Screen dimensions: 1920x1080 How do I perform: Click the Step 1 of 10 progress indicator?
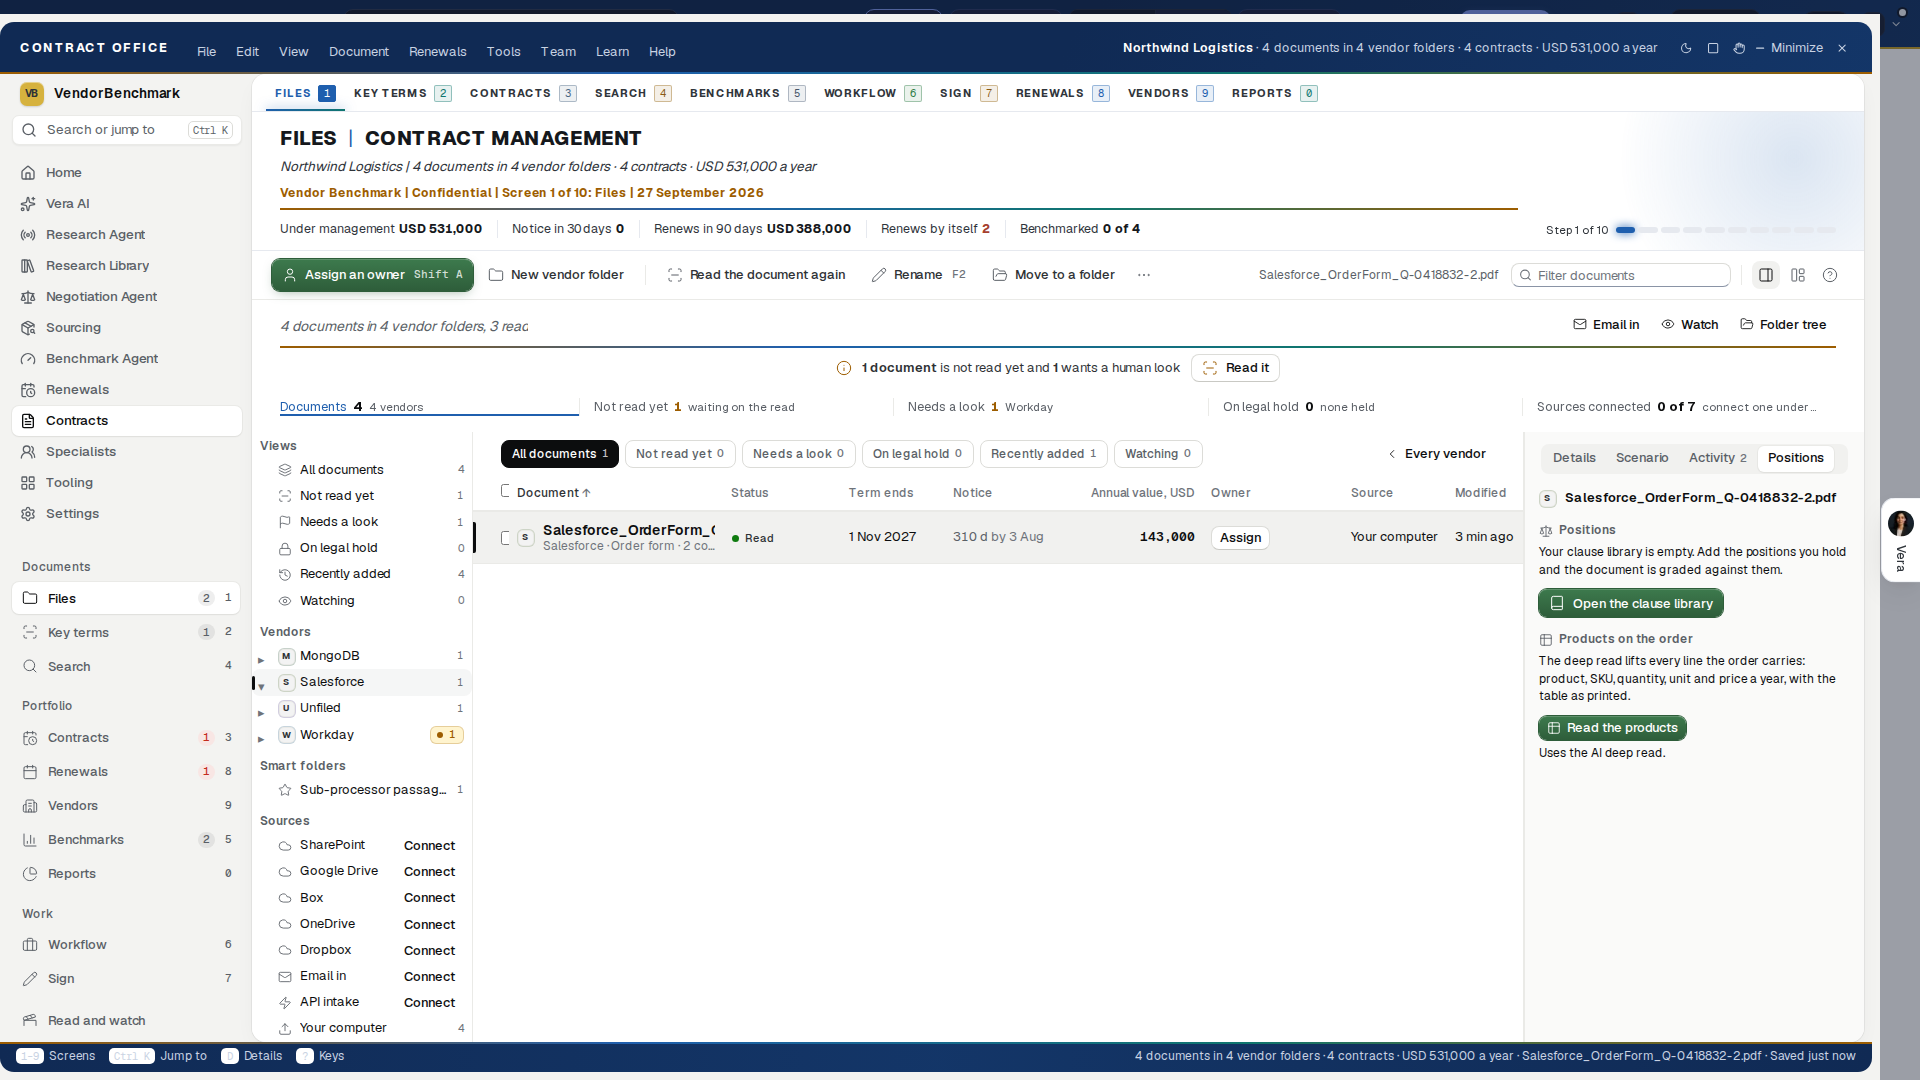click(x=1690, y=230)
